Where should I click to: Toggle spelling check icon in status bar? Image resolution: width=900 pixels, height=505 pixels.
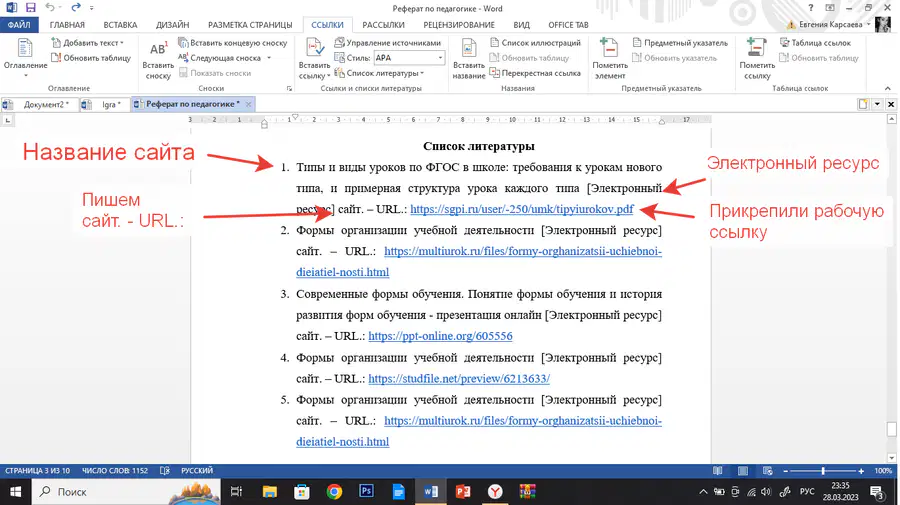point(165,471)
